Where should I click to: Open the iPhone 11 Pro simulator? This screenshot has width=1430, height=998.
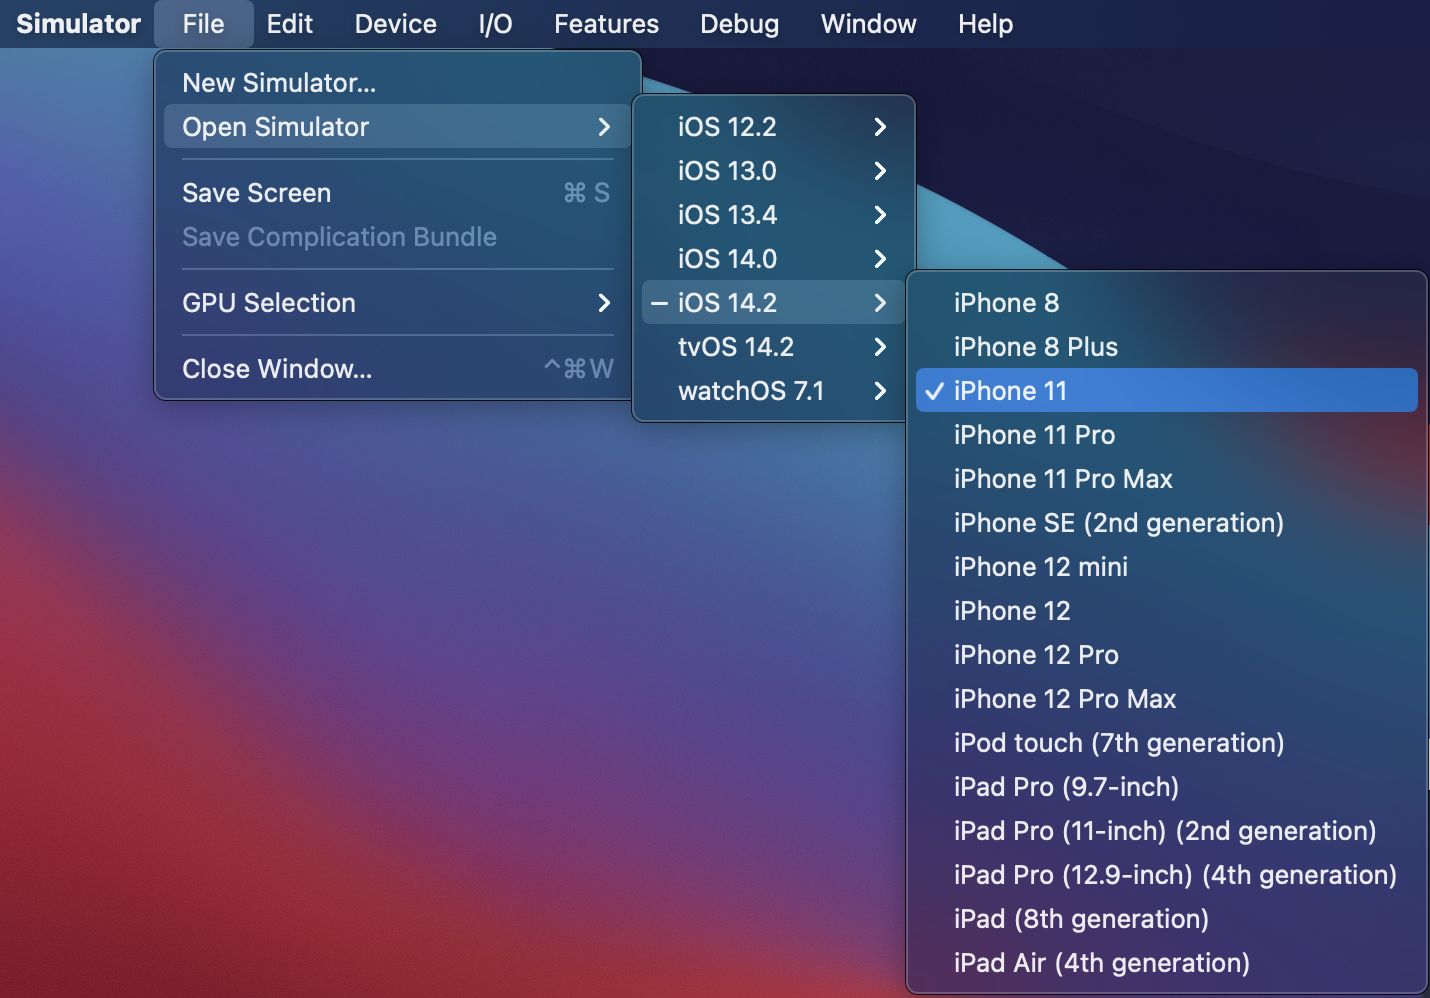point(1167,435)
